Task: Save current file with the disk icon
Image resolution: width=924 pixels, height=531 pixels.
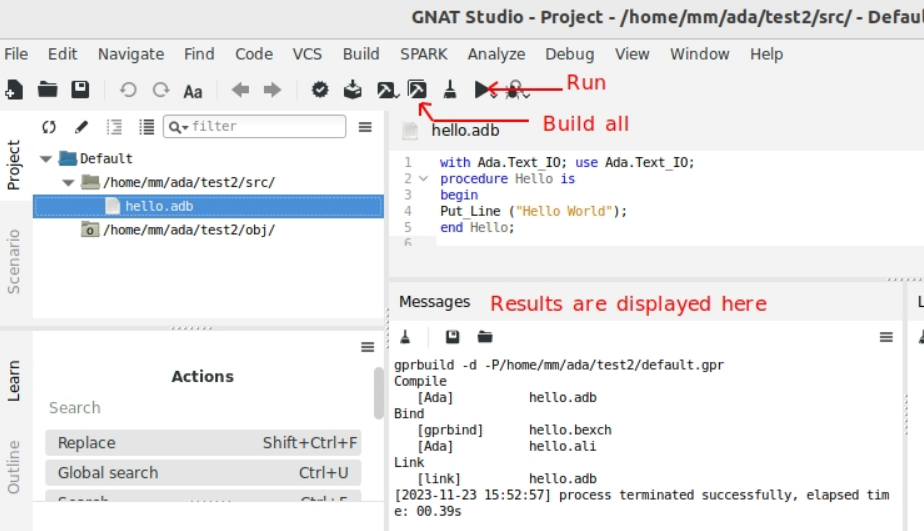Action: point(80,90)
